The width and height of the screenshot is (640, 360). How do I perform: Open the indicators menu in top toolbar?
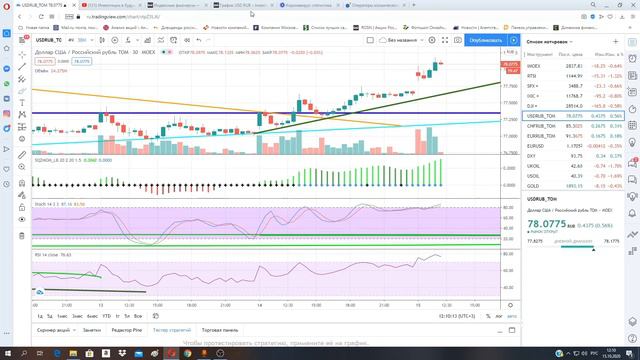click(128, 40)
